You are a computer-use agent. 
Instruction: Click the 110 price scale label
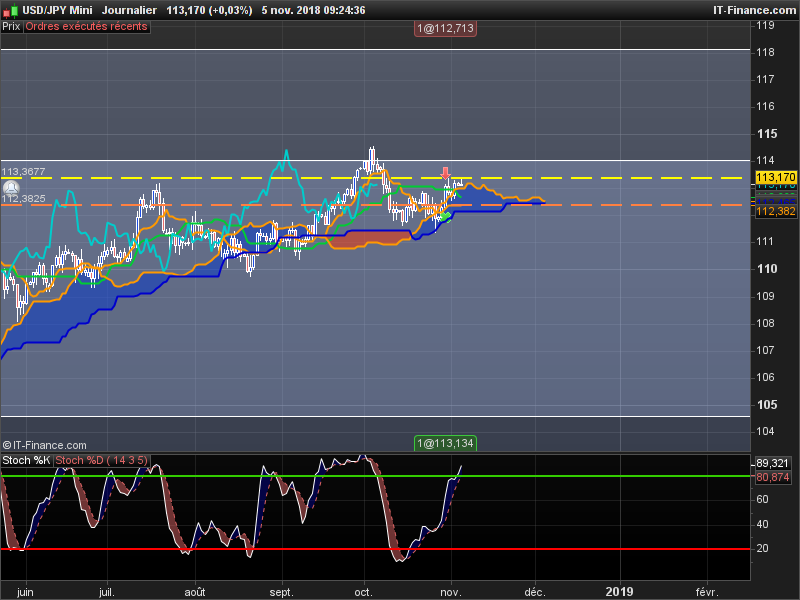click(x=767, y=269)
